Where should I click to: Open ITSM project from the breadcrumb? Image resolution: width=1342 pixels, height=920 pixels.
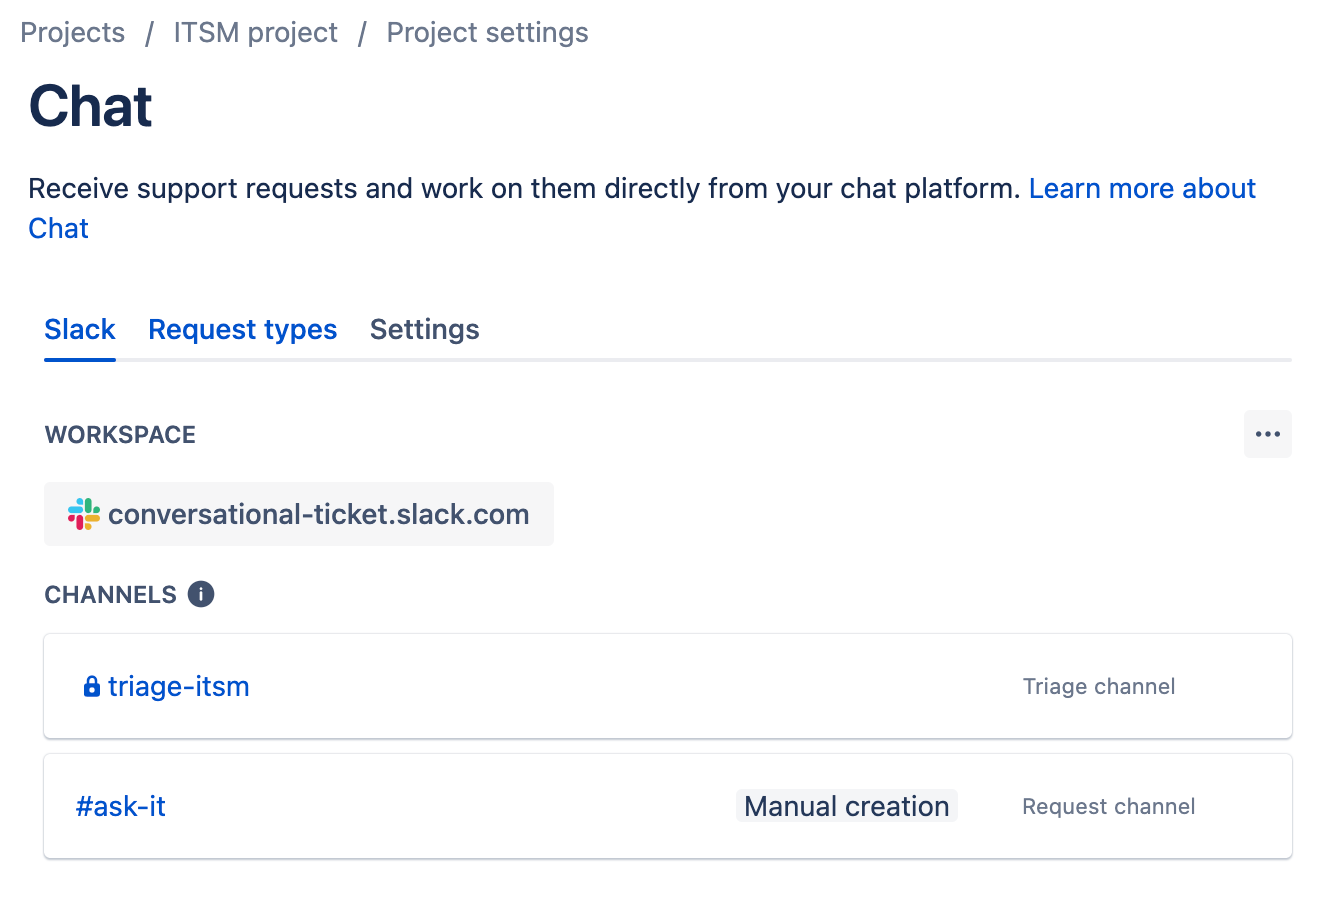coord(255,32)
